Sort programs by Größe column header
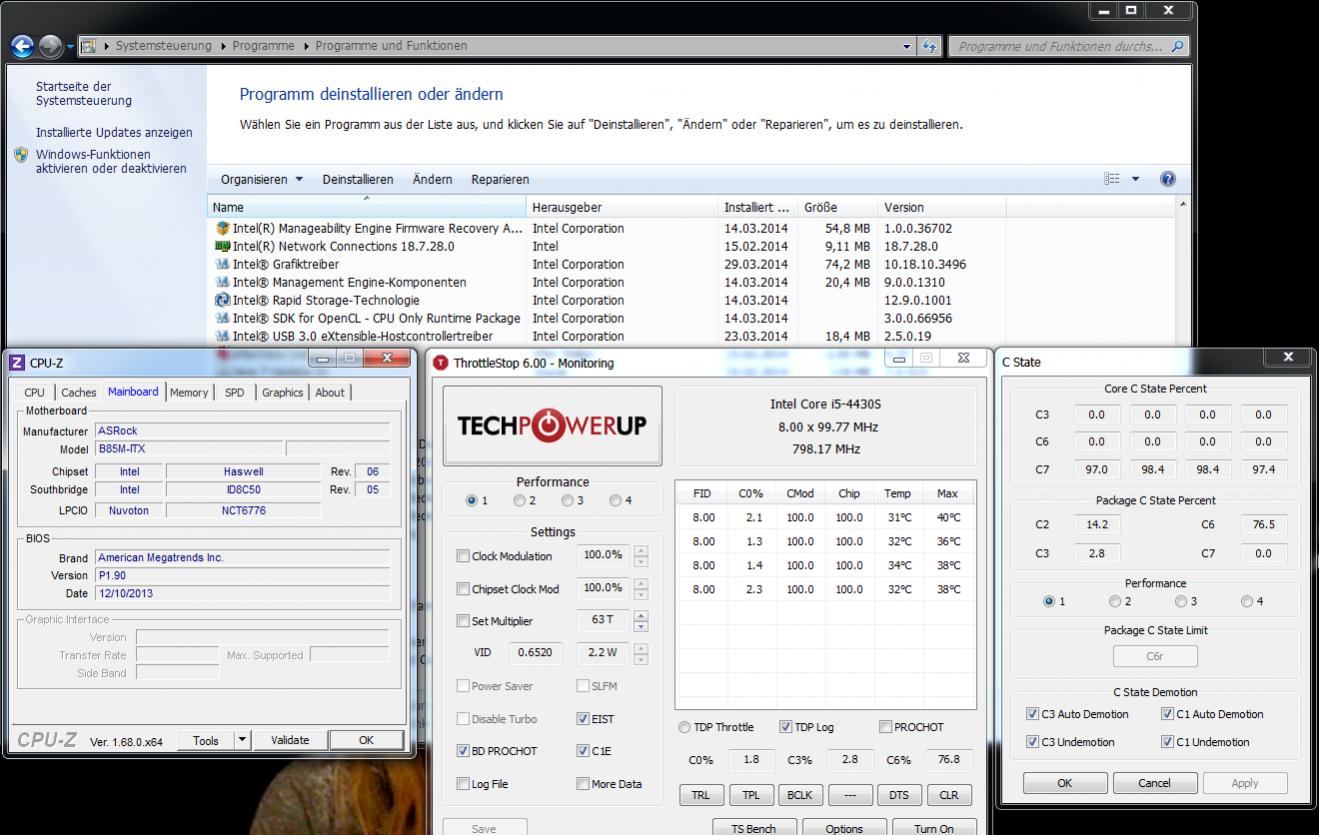 [x=838, y=207]
